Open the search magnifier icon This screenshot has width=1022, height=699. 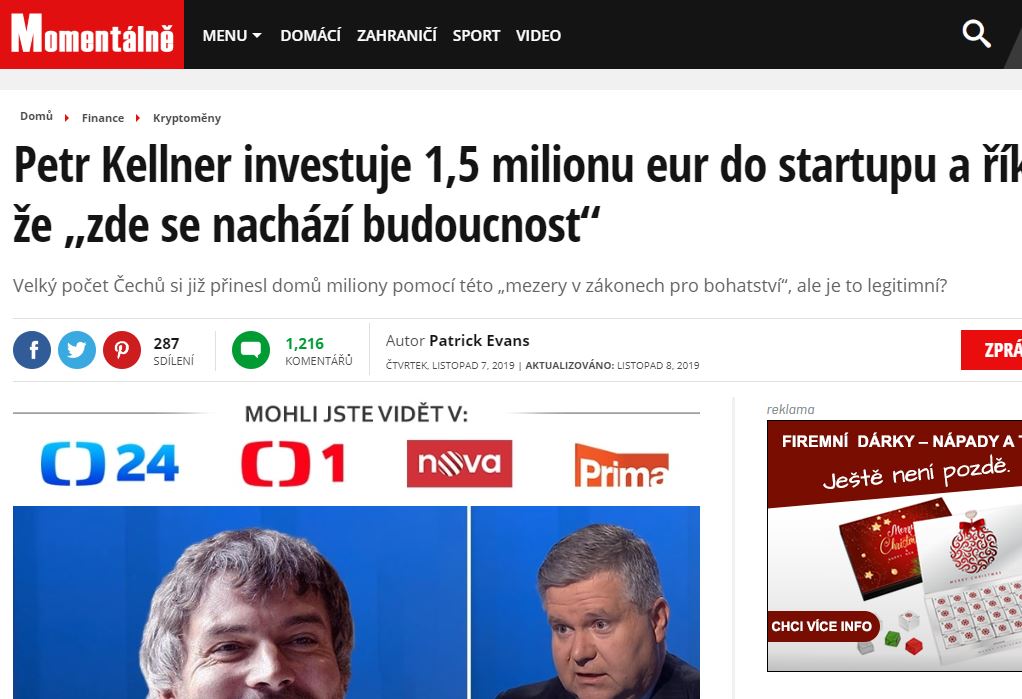[x=976, y=34]
